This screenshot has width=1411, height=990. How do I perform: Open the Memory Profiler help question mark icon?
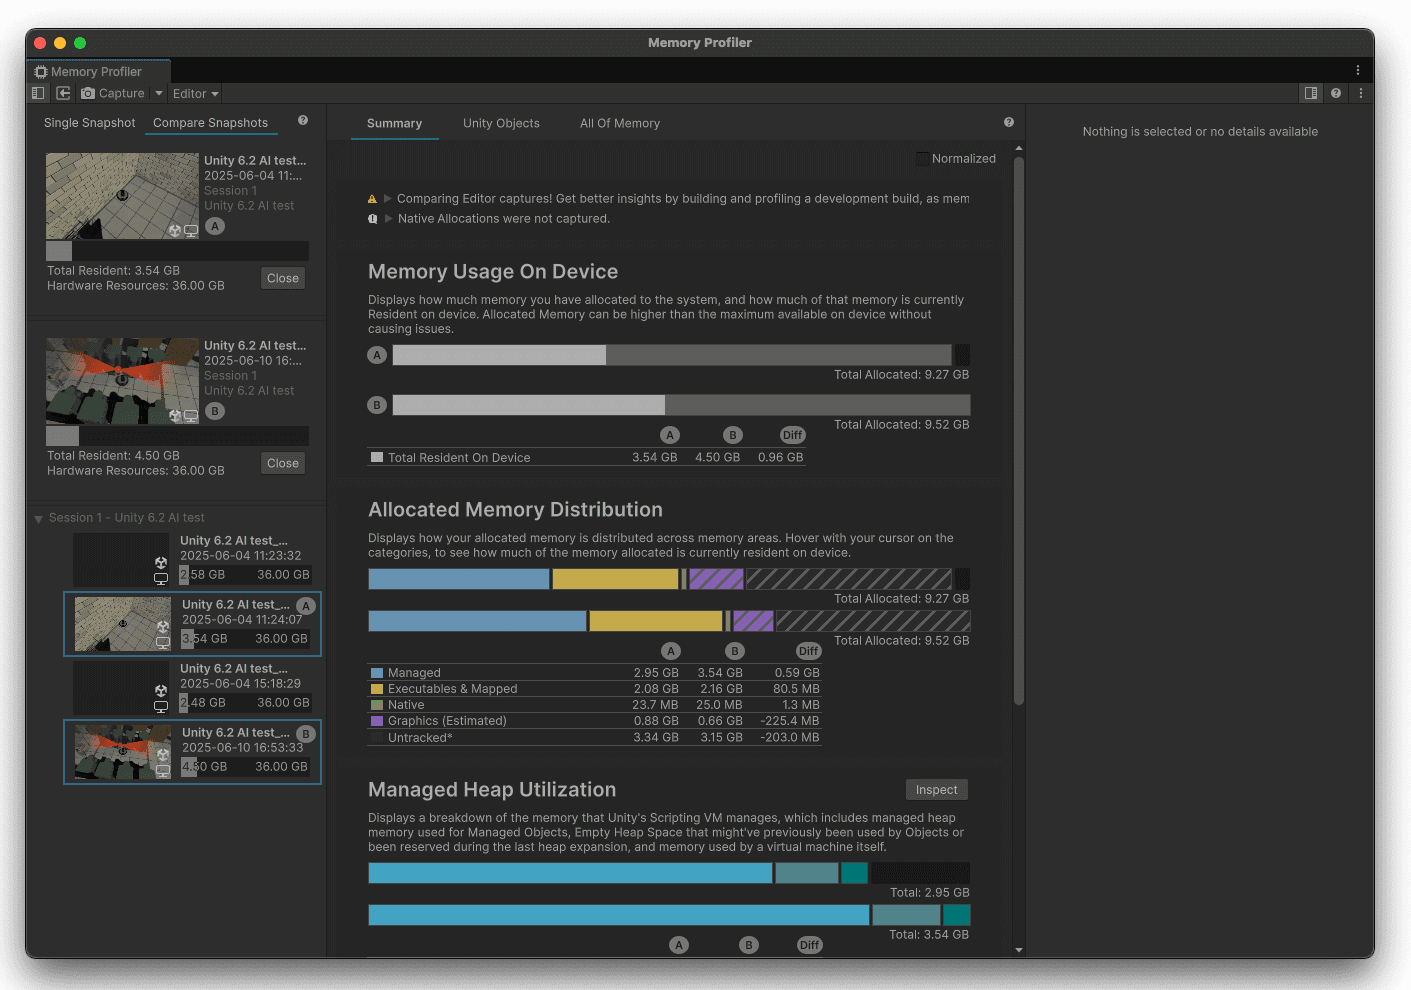[1336, 93]
